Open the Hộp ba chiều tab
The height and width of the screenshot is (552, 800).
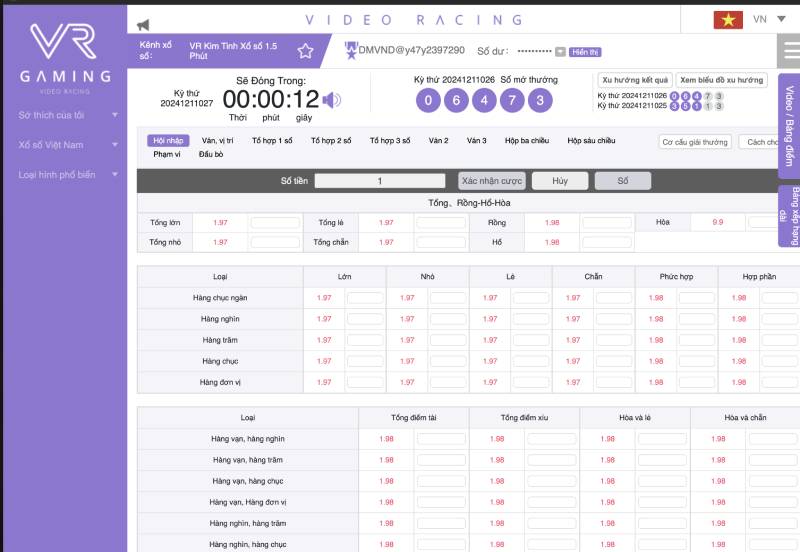(525, 141)
